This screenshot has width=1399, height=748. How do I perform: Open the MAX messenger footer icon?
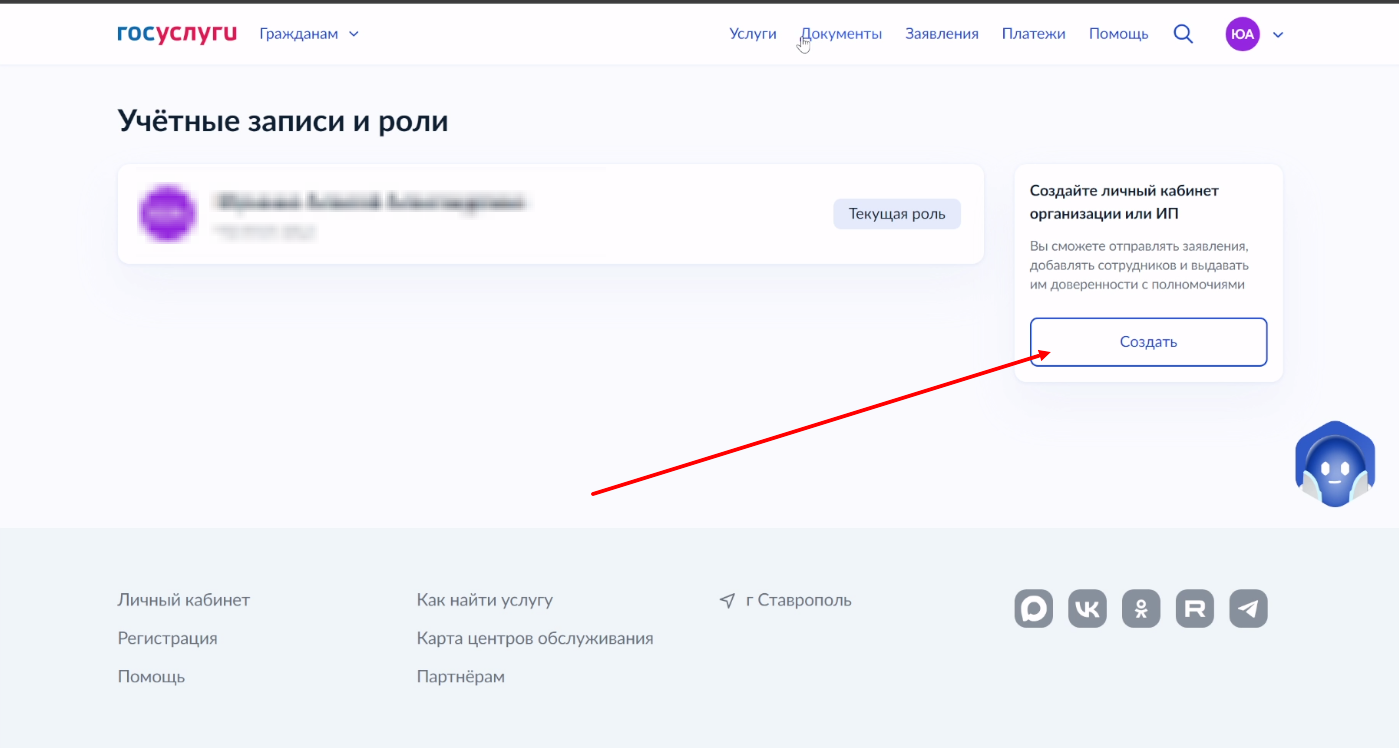1033,608
